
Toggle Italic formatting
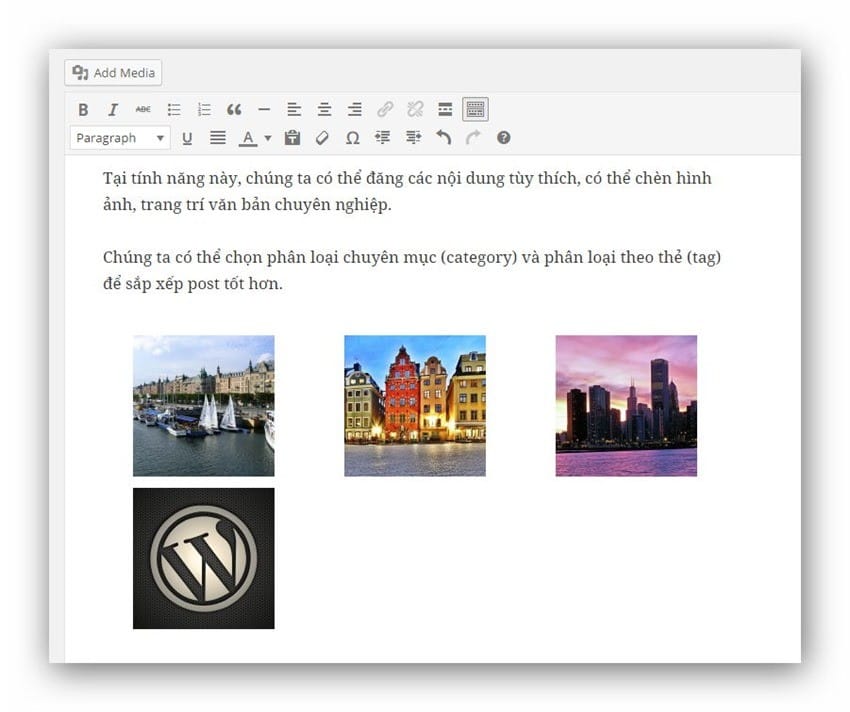pyautogui.click(x=113, y=110)
